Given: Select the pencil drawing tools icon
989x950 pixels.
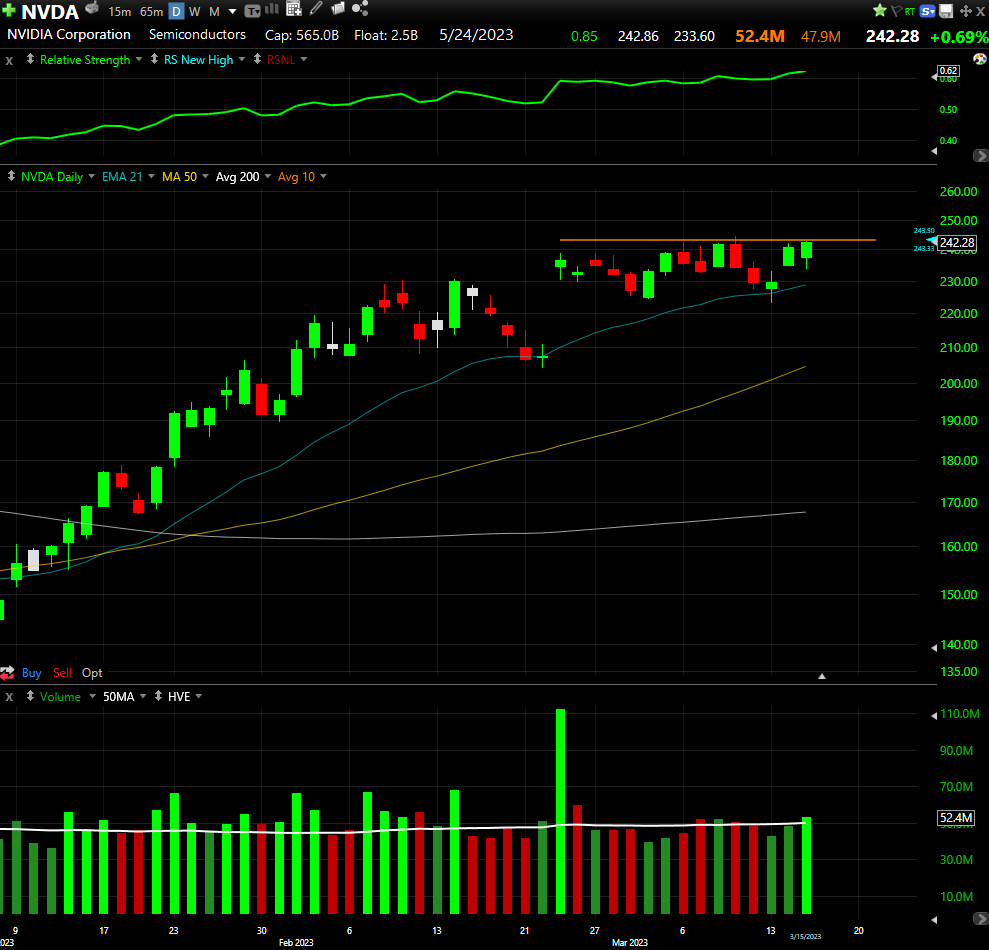Looking at the screenshot, I should click(x=316, y=8).
